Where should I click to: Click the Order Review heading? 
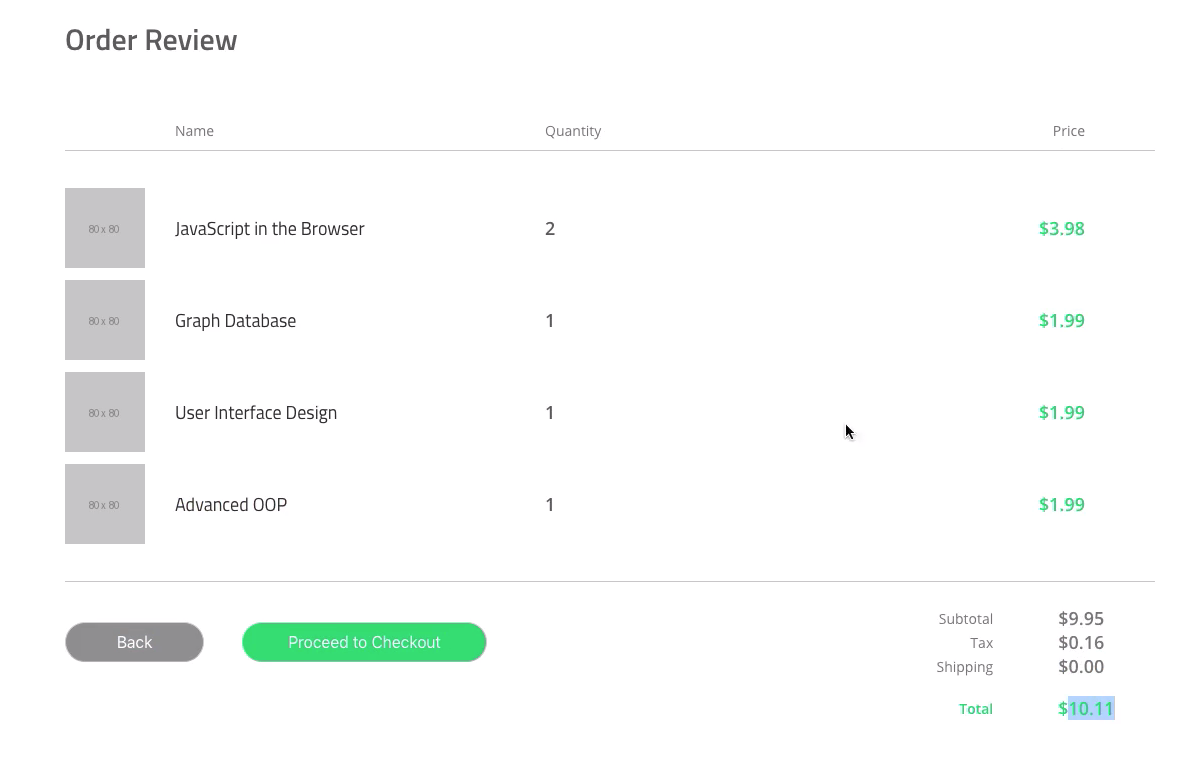click(151, 40)
